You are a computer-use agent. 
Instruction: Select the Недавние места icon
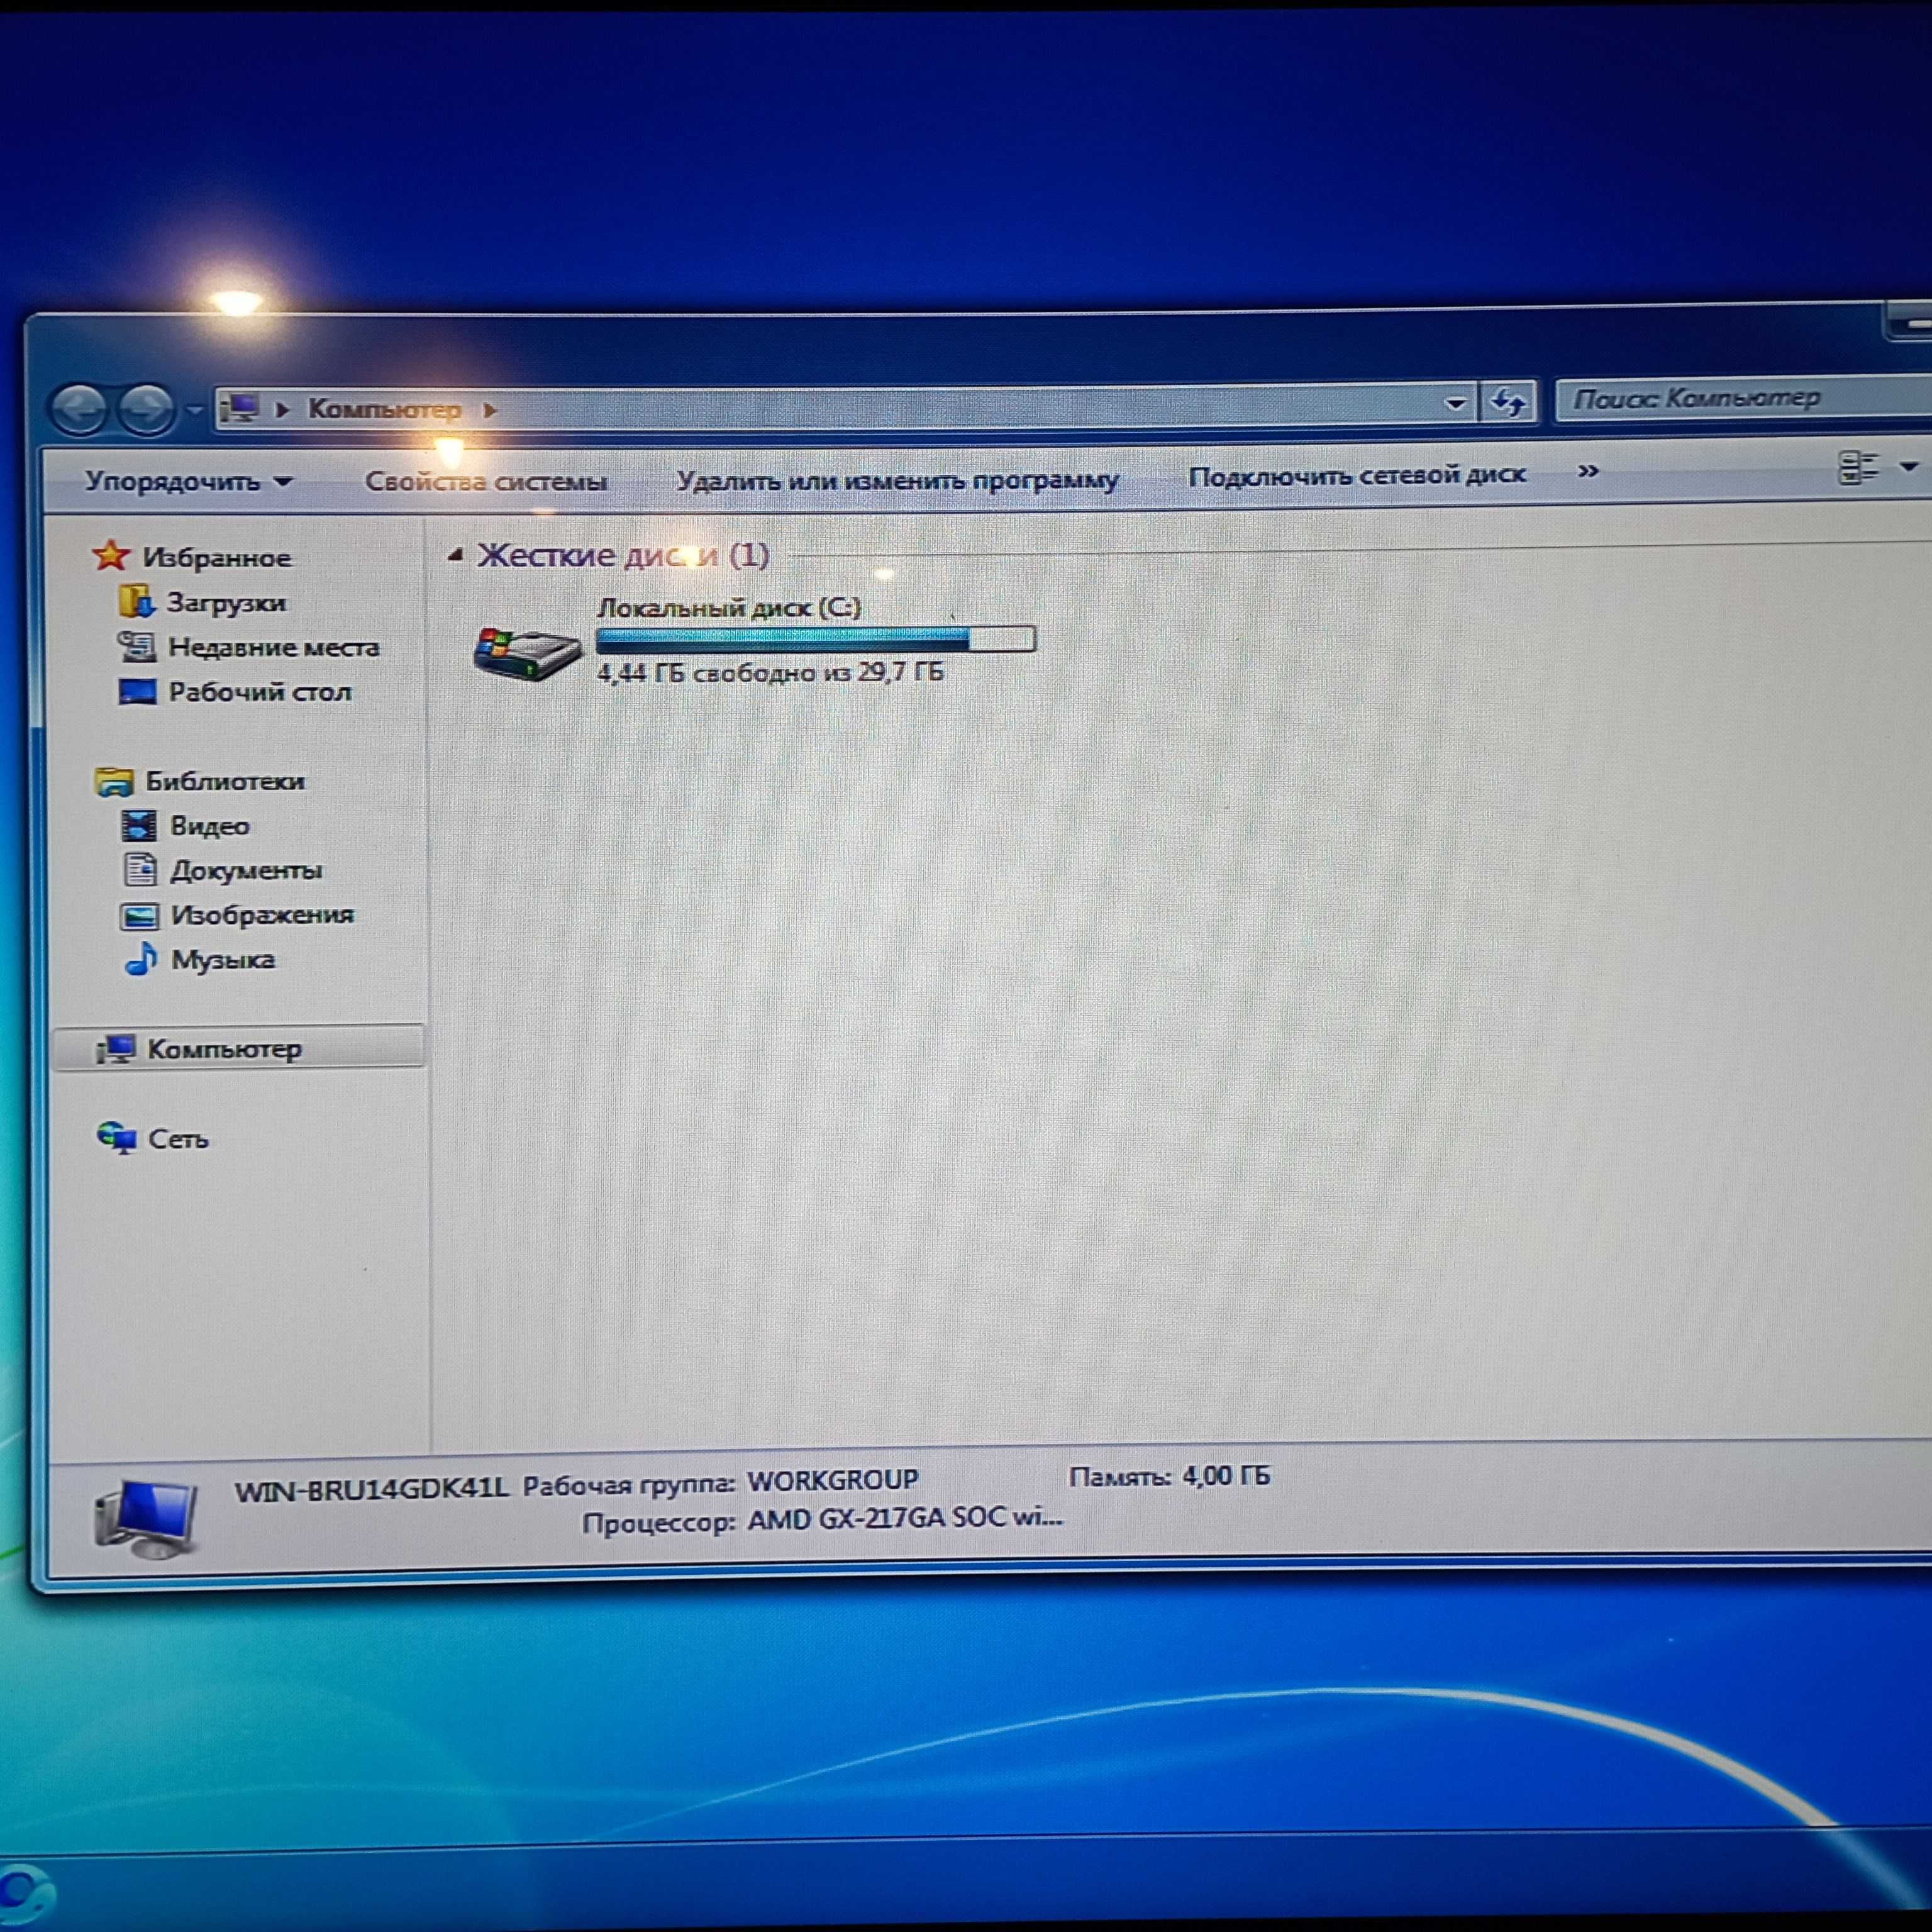click(x=137, y=647)
